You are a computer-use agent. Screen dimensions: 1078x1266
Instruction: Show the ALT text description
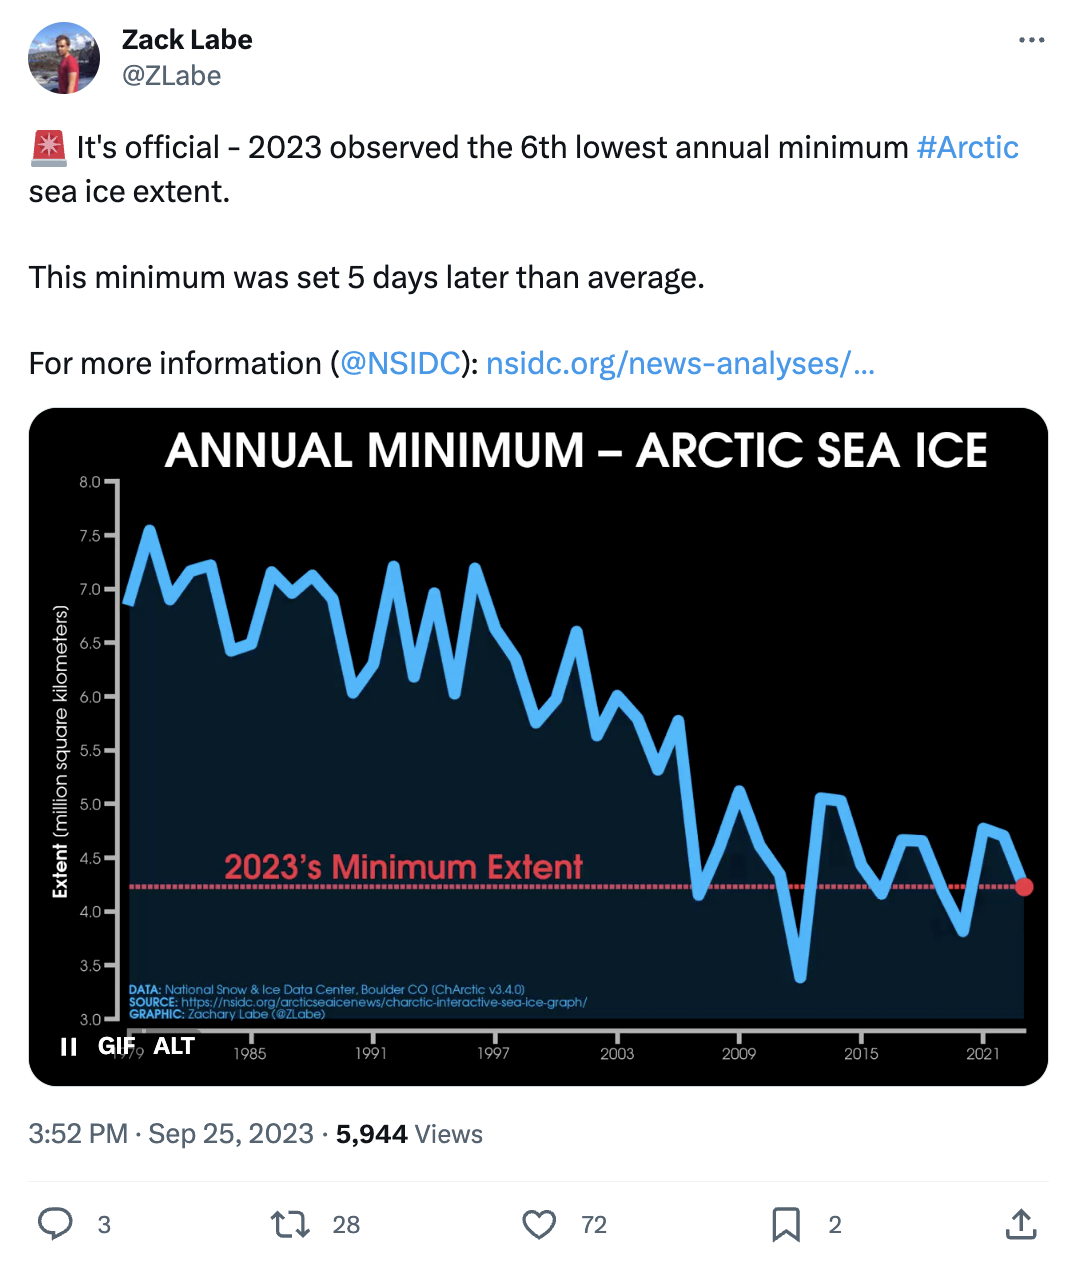click(175, 1047)
